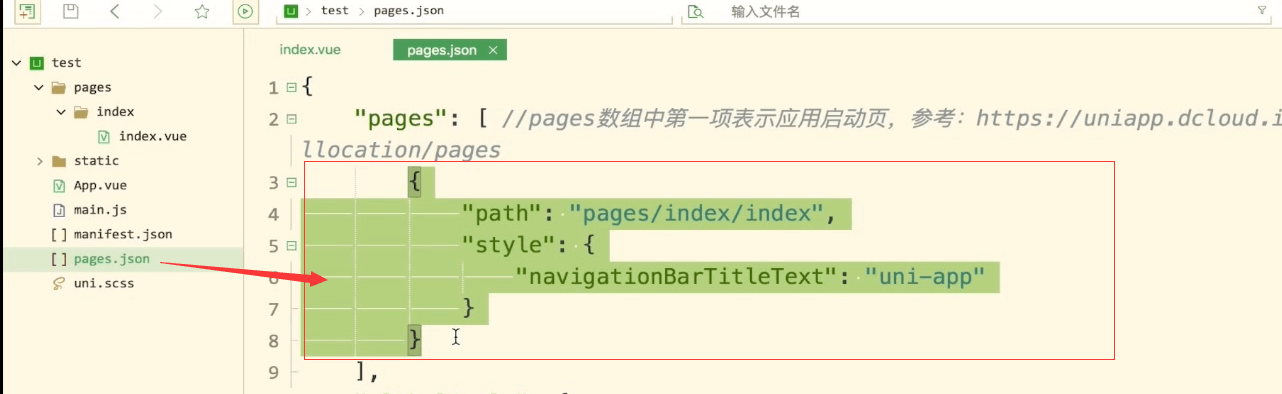Fold code at line 2
Screen dimensions: 1282x394
(x=291, y=119)
